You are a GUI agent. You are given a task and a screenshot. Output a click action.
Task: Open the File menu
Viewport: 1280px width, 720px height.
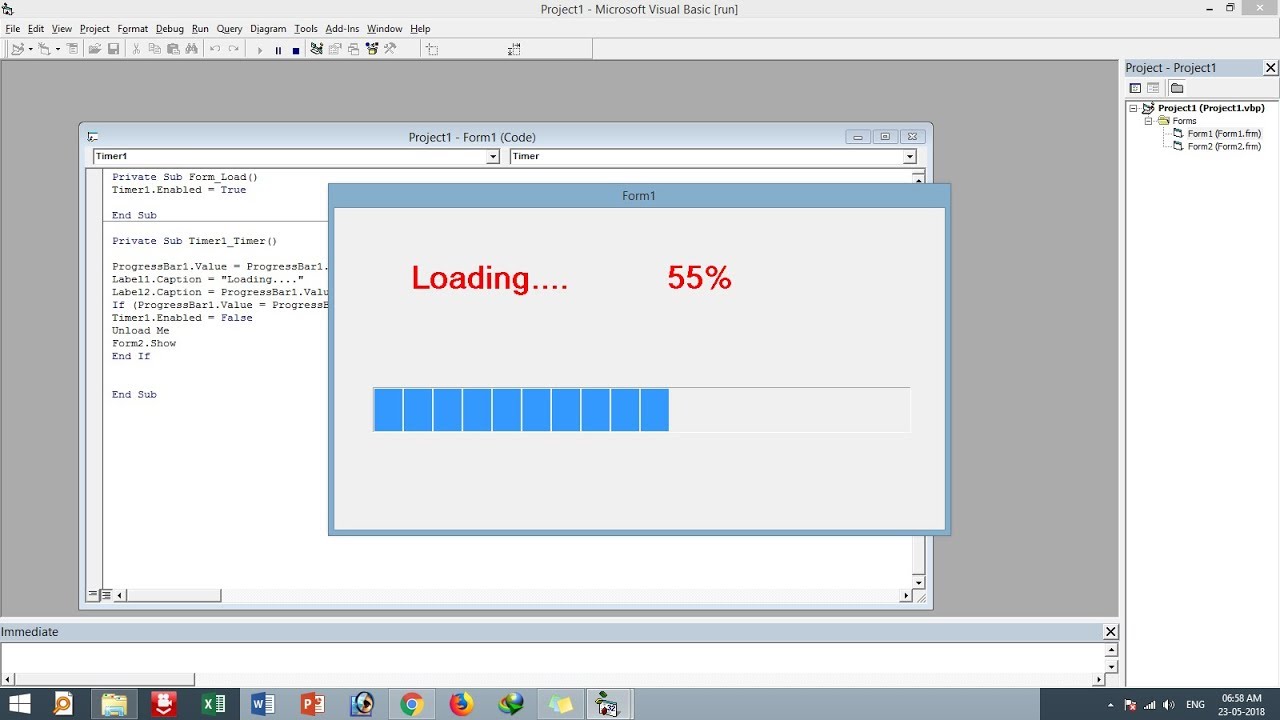(12, 29)
